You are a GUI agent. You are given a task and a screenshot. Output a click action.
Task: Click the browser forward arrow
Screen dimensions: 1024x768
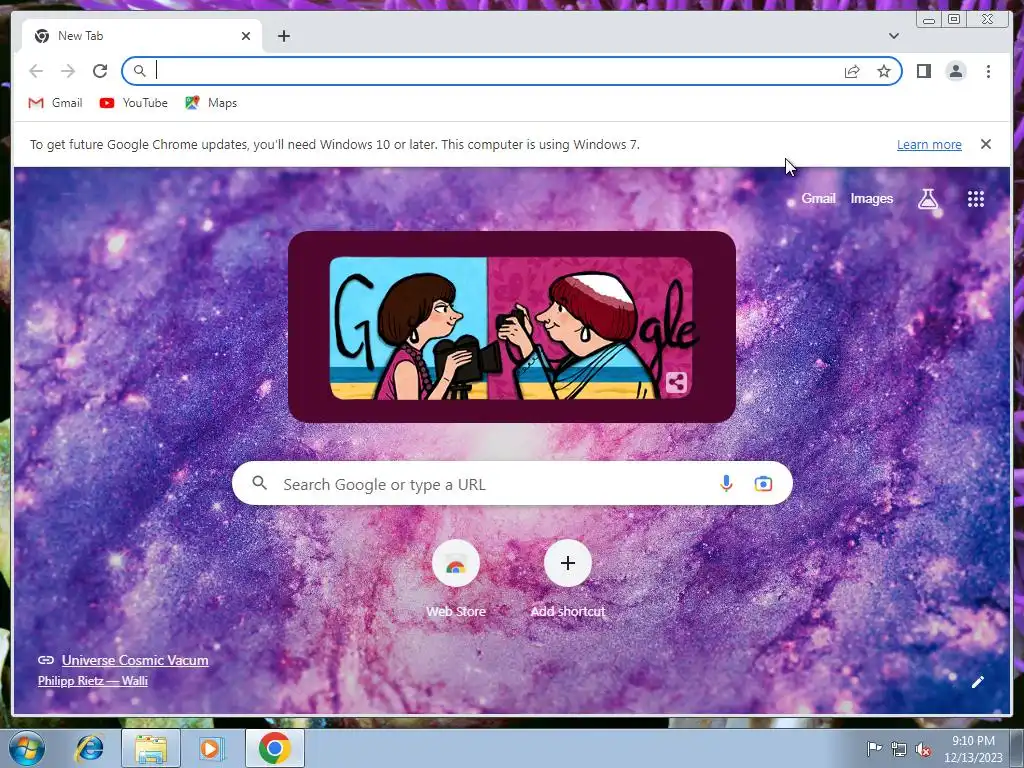click(x=68, y=71)
